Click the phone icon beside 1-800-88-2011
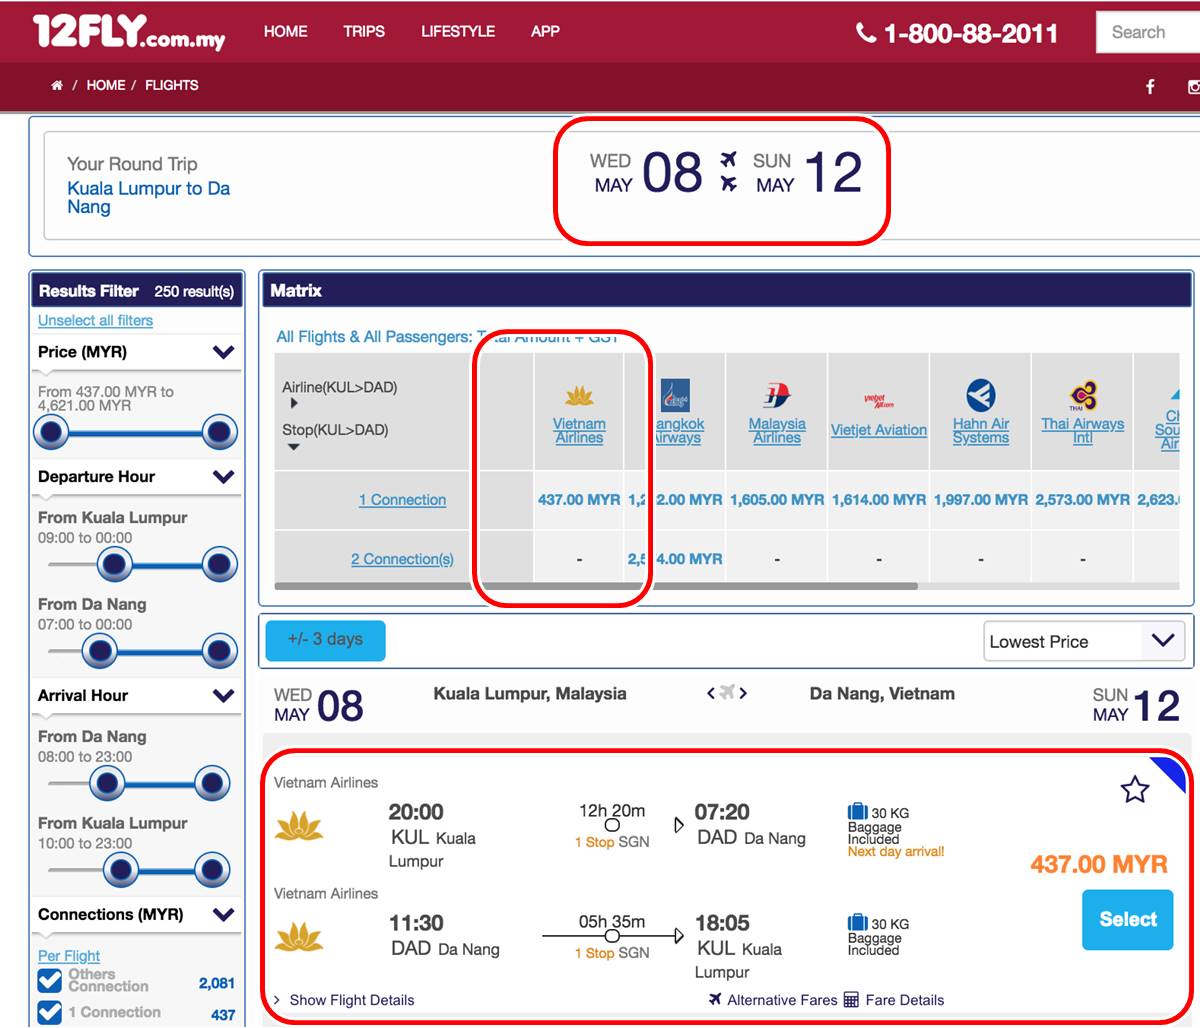This screenshot has height=1028, width=1200. coord(866,33)
